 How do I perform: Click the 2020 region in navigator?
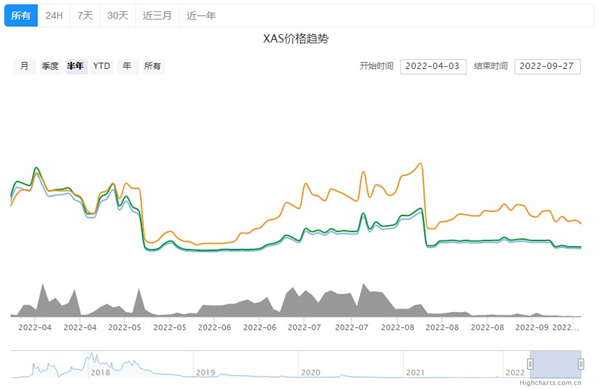[x=311, y=372]
